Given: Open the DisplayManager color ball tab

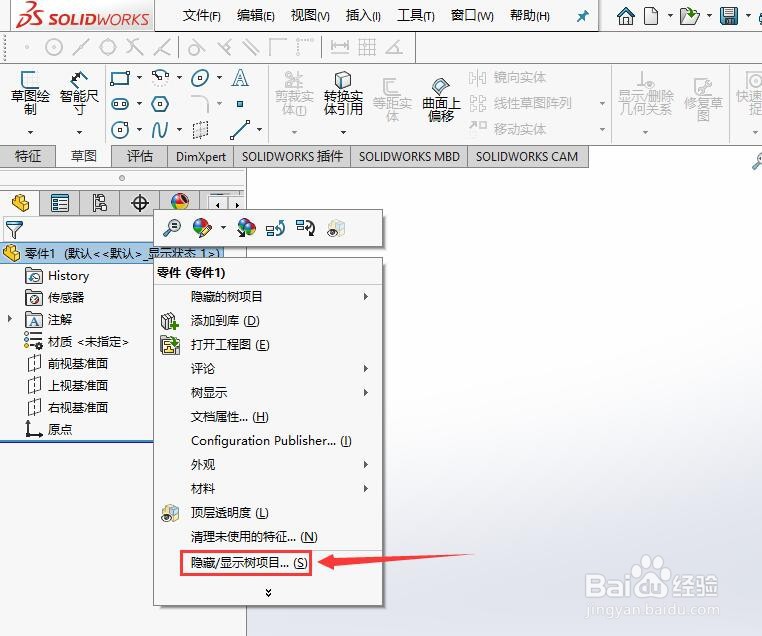Looking at the screenshot, I should [180, 201].
